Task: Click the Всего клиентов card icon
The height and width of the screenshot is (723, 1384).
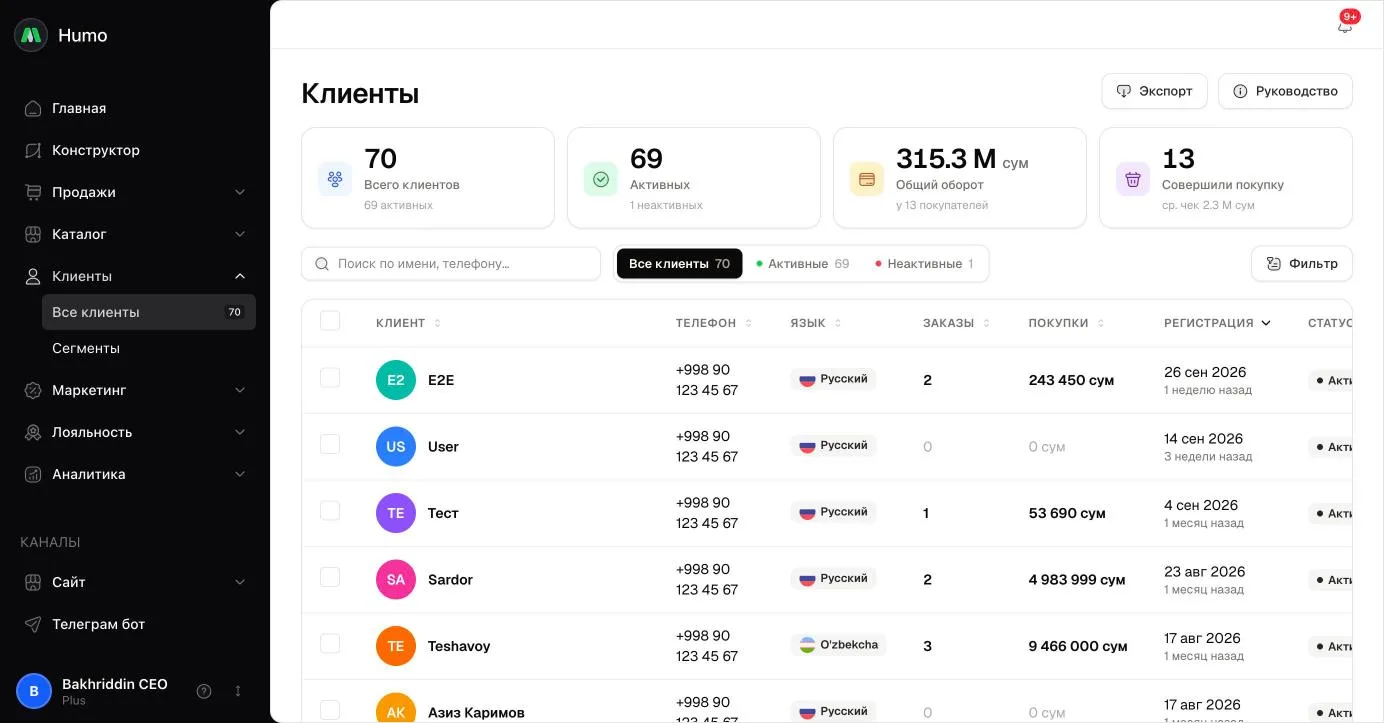Action: click(335, 179)
